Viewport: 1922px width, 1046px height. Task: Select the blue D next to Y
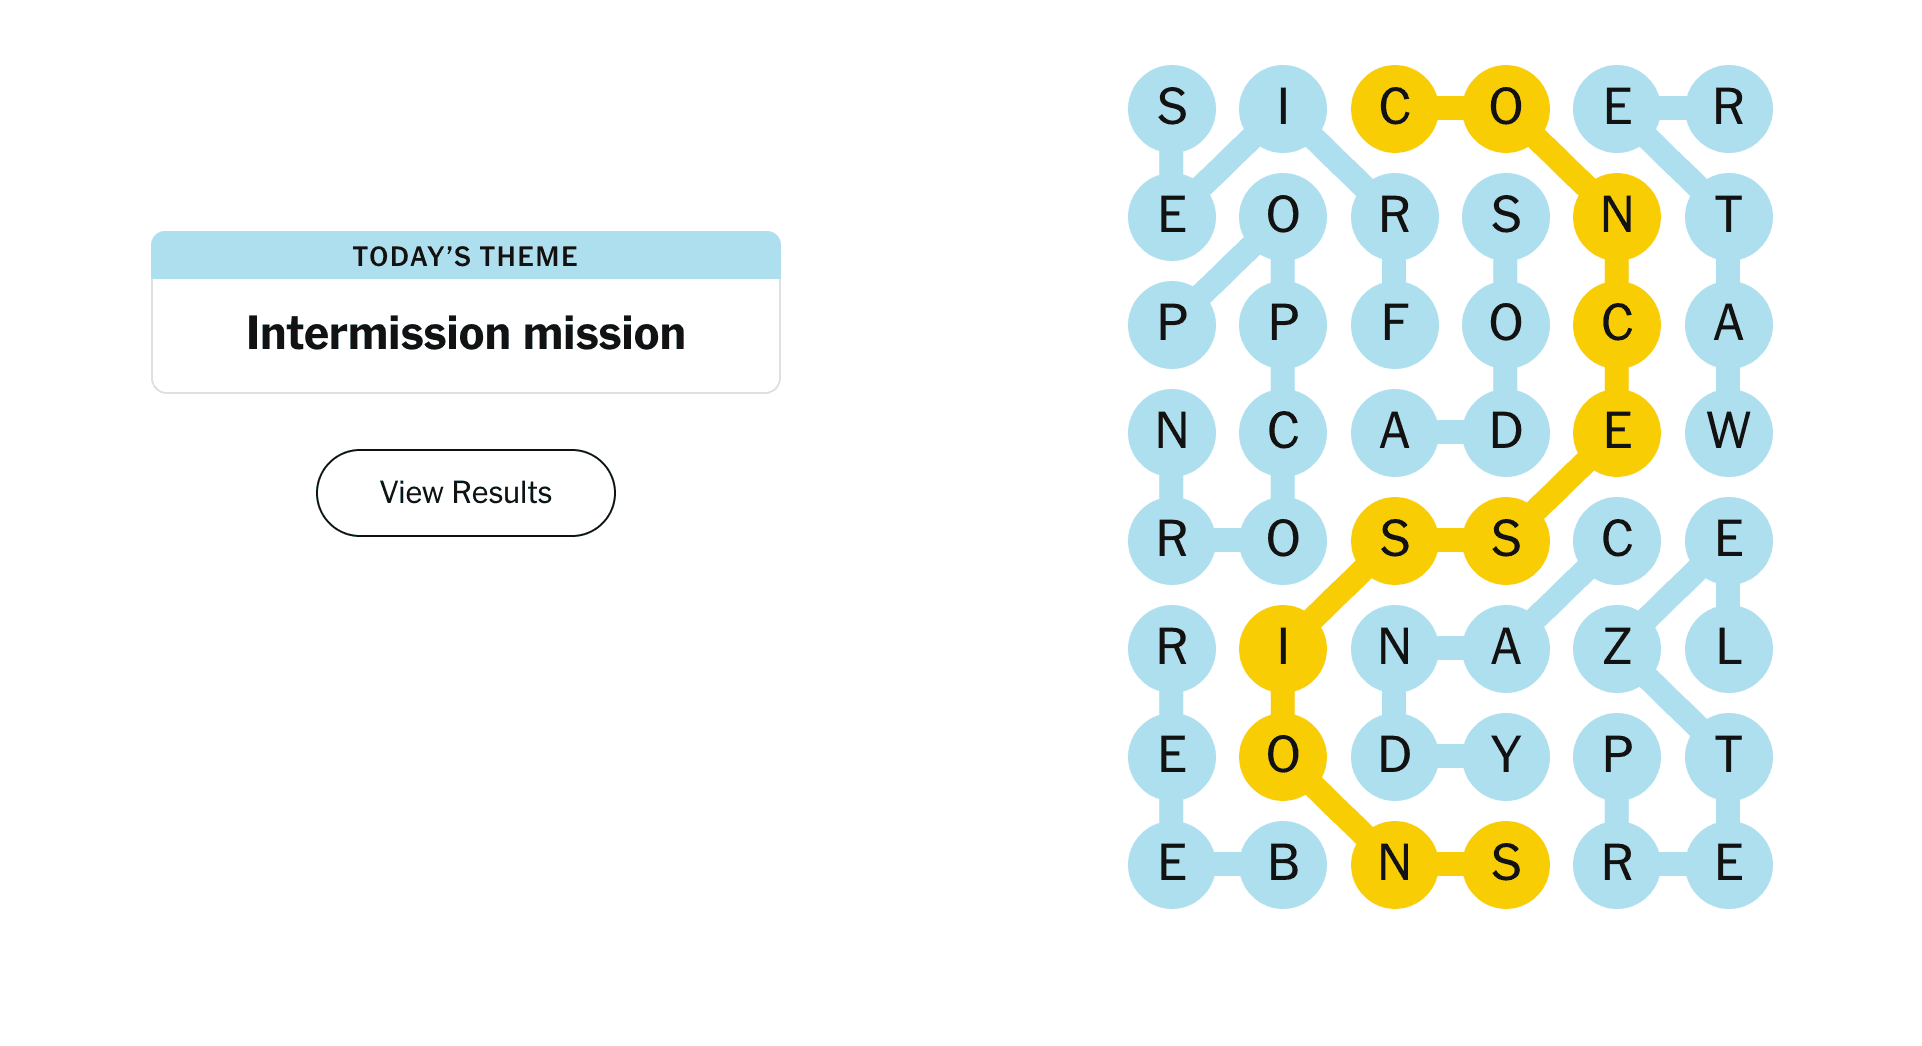click(x=1394, y=756)
